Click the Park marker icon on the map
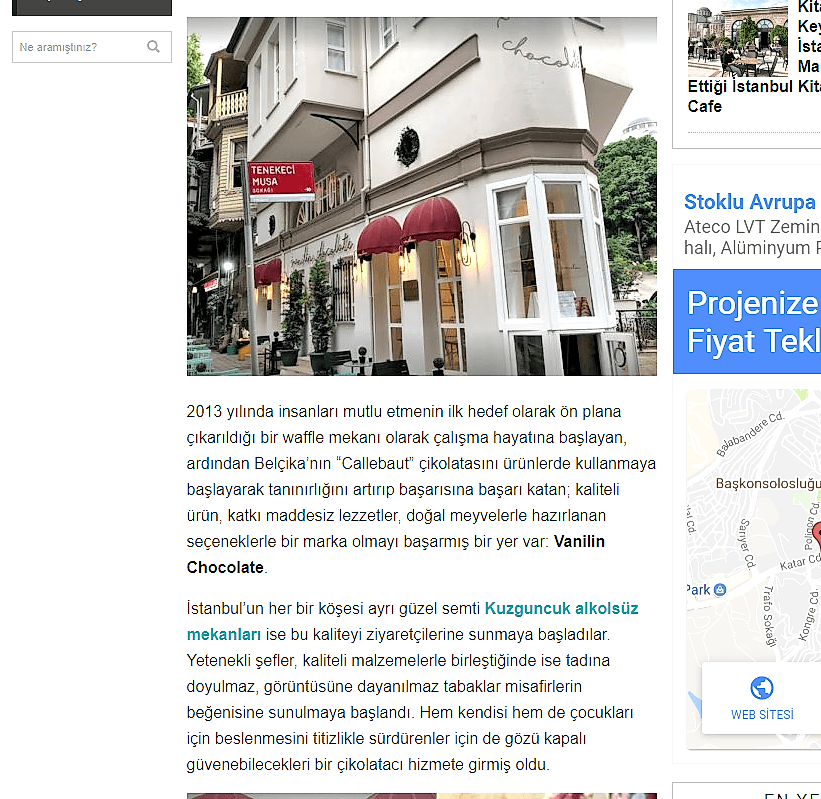The height and width of the screenshot is (799, 821). coord(720,590)
